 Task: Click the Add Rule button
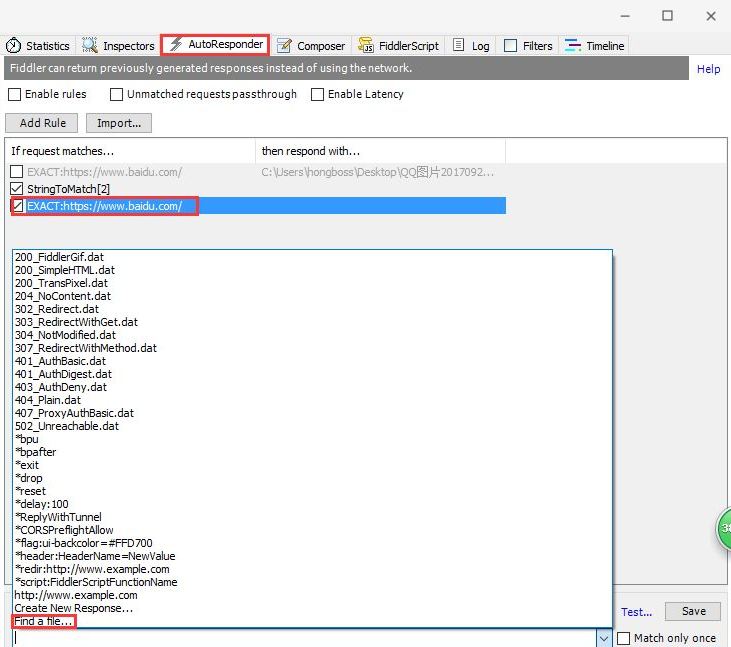[42, 123]
